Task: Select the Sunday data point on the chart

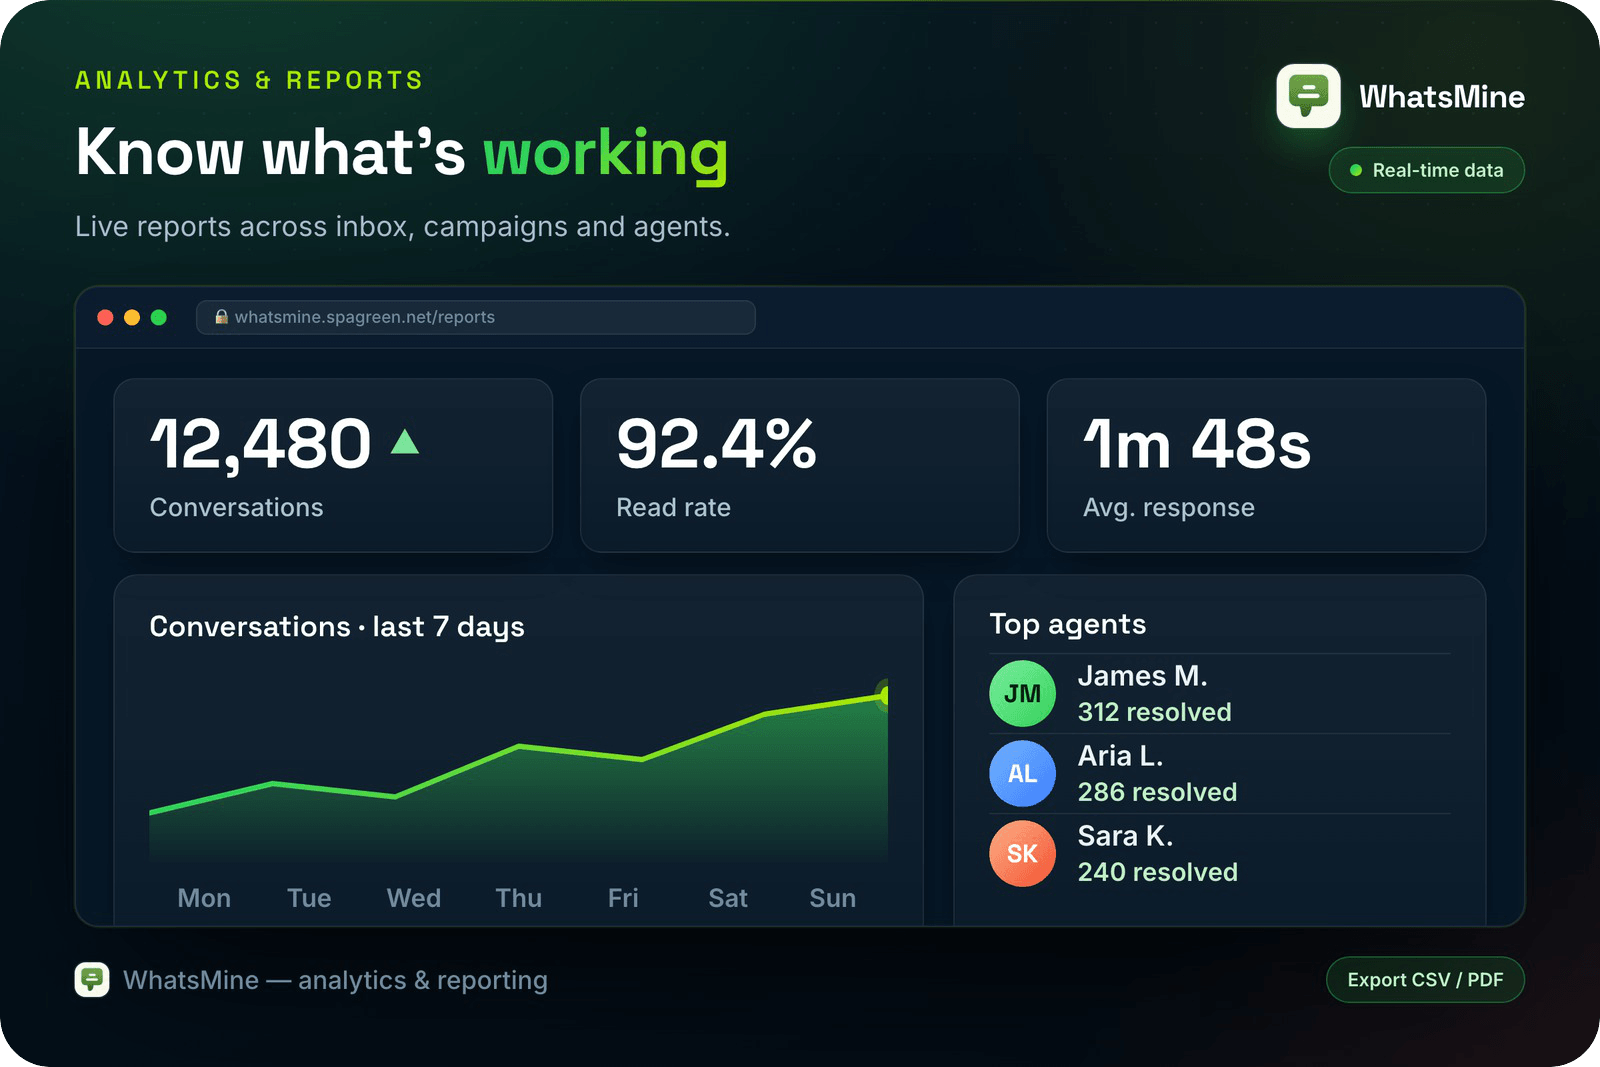Action: point(884,694)
